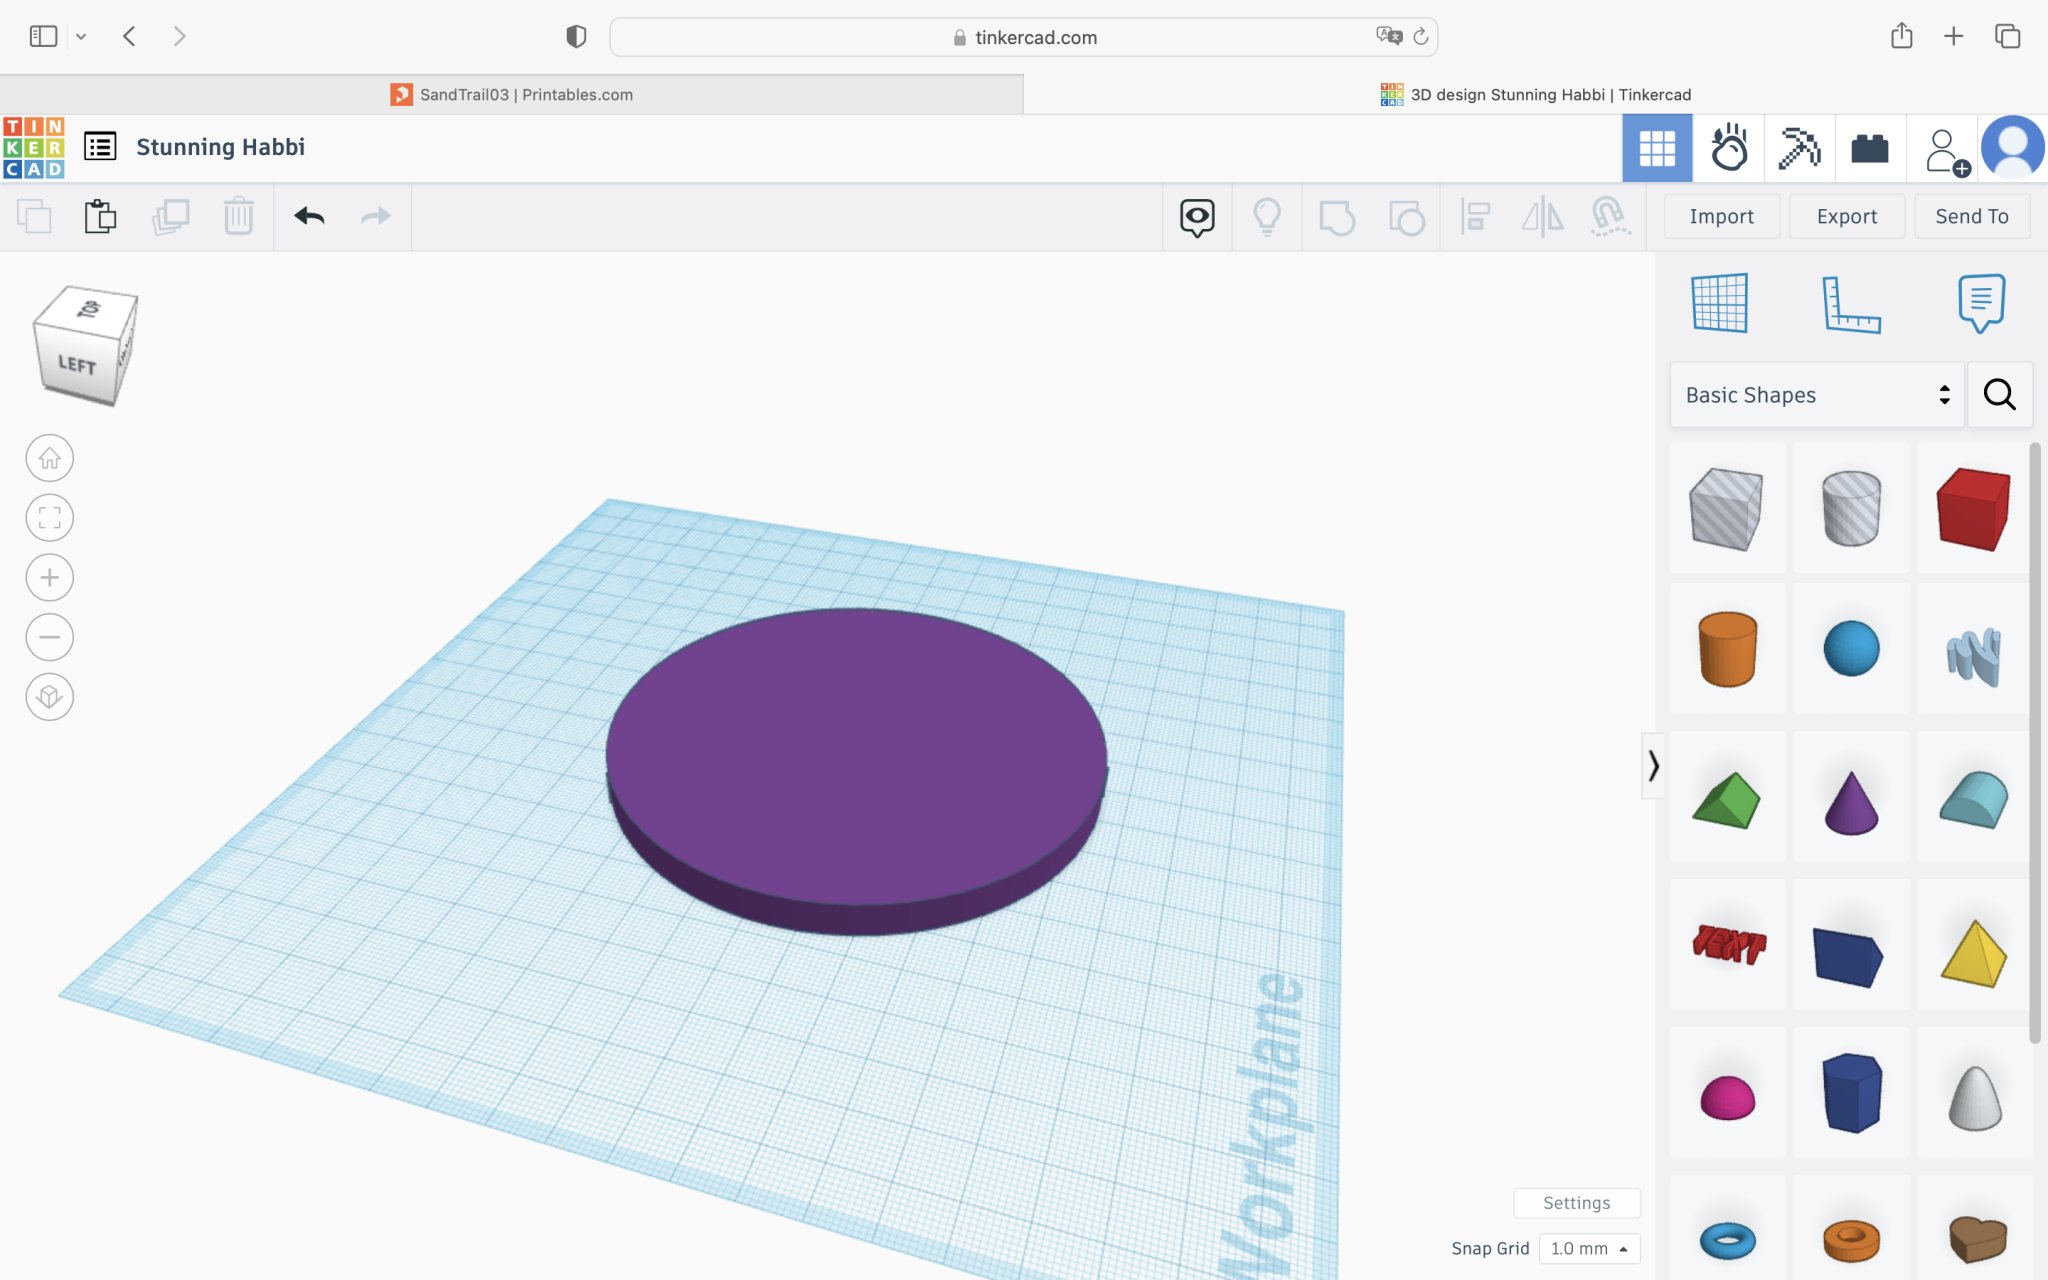
Task: Open the Notes tool icon
Action: tap(1980, 303)
